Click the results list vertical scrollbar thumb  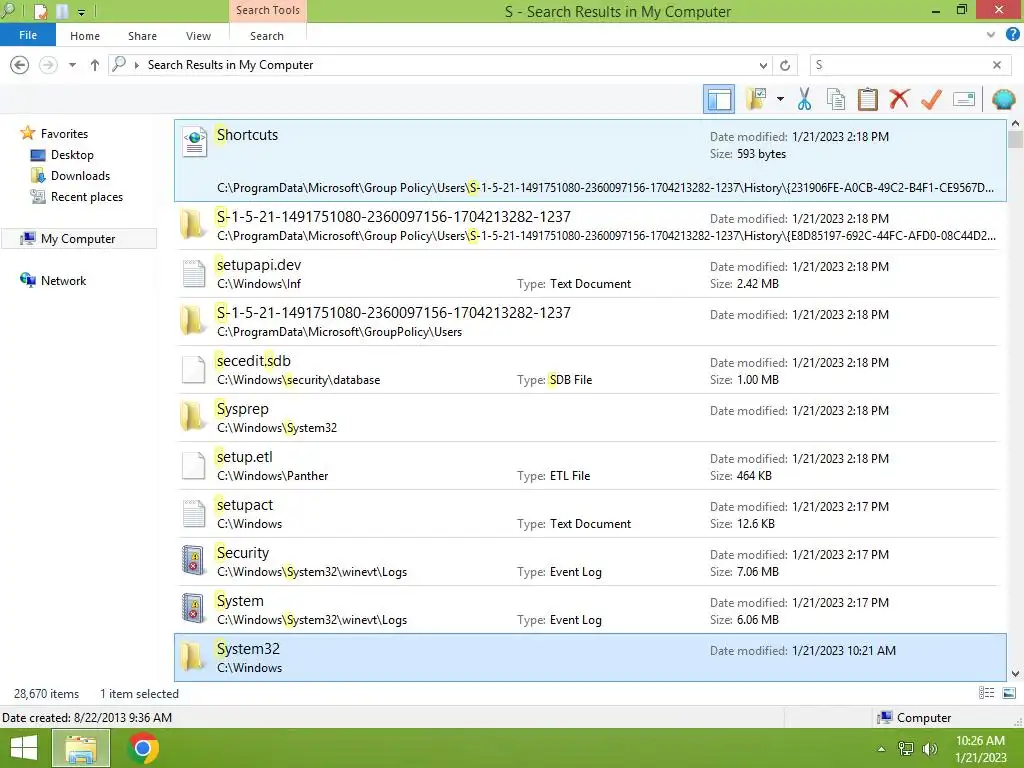pyautogui.click(x=1015, y=140)
